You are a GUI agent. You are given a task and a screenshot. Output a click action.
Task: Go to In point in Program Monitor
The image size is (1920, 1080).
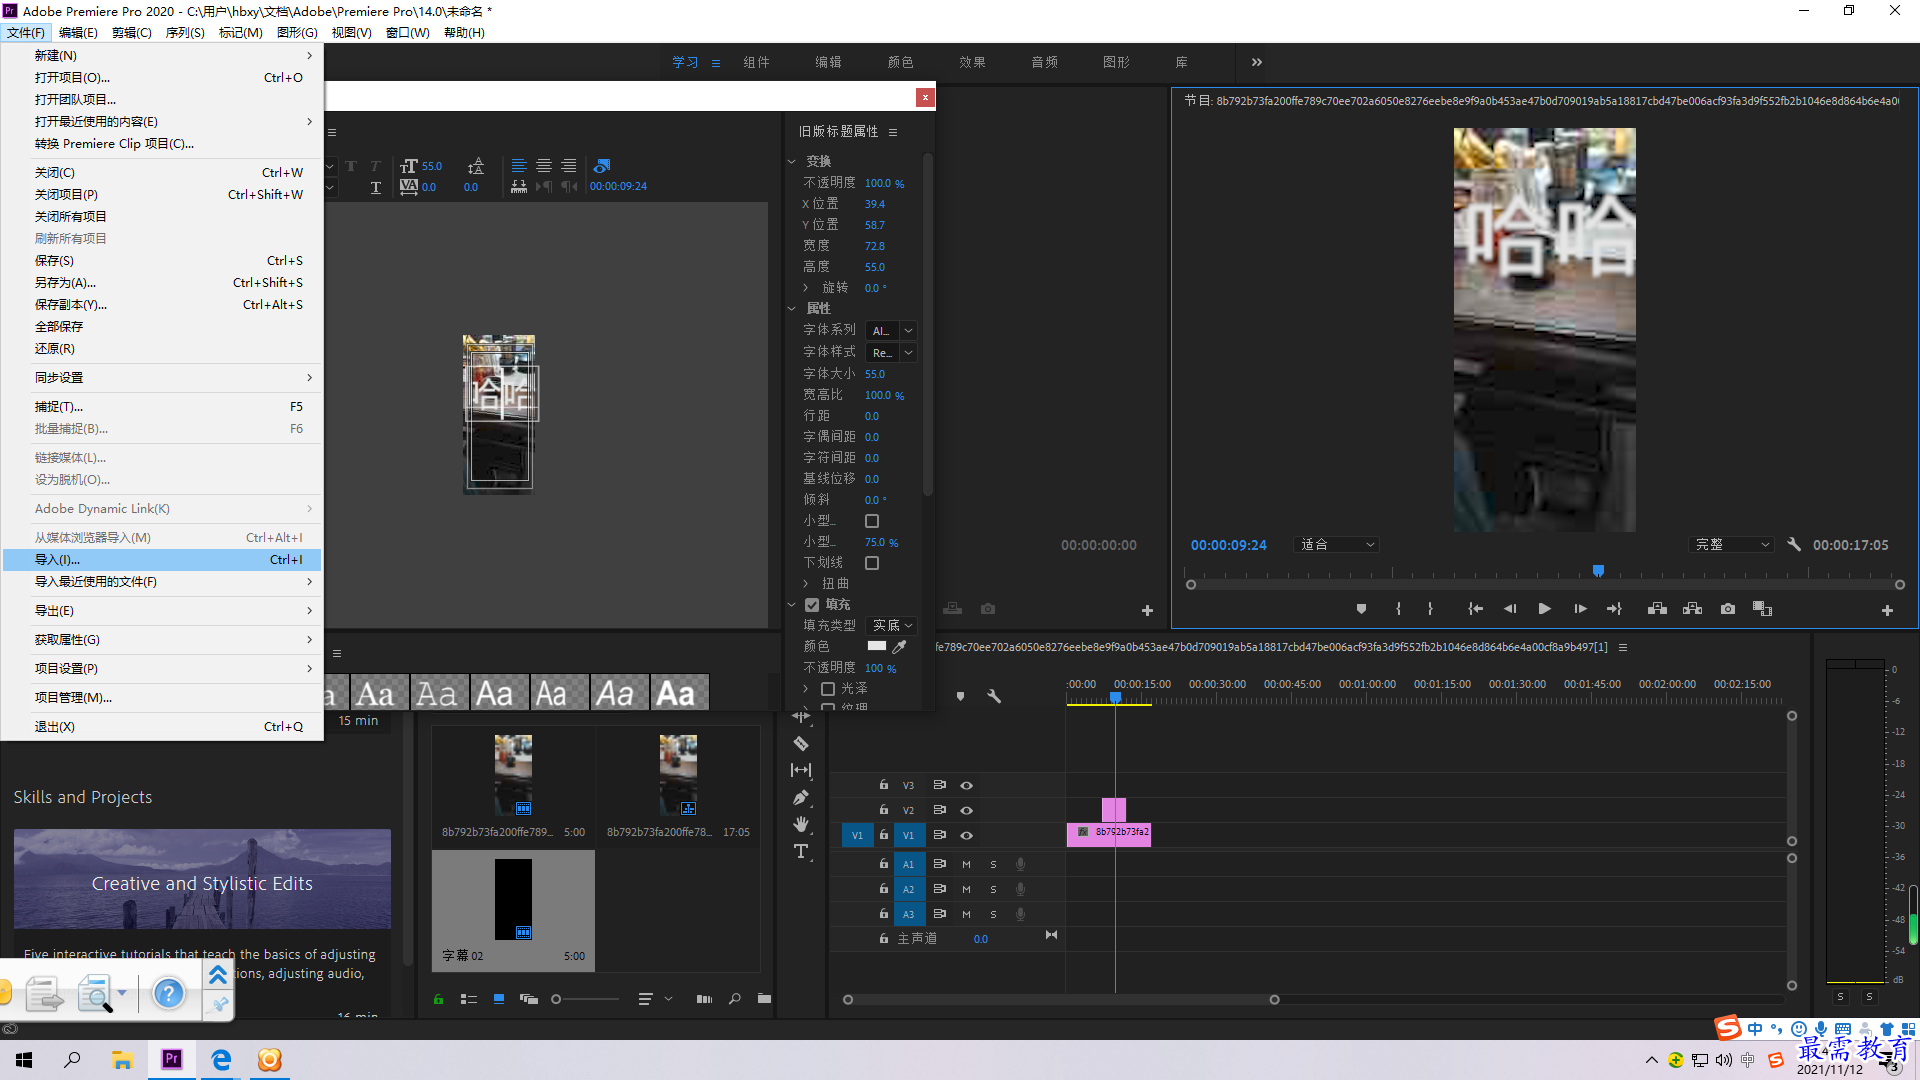click(1475, 609)
